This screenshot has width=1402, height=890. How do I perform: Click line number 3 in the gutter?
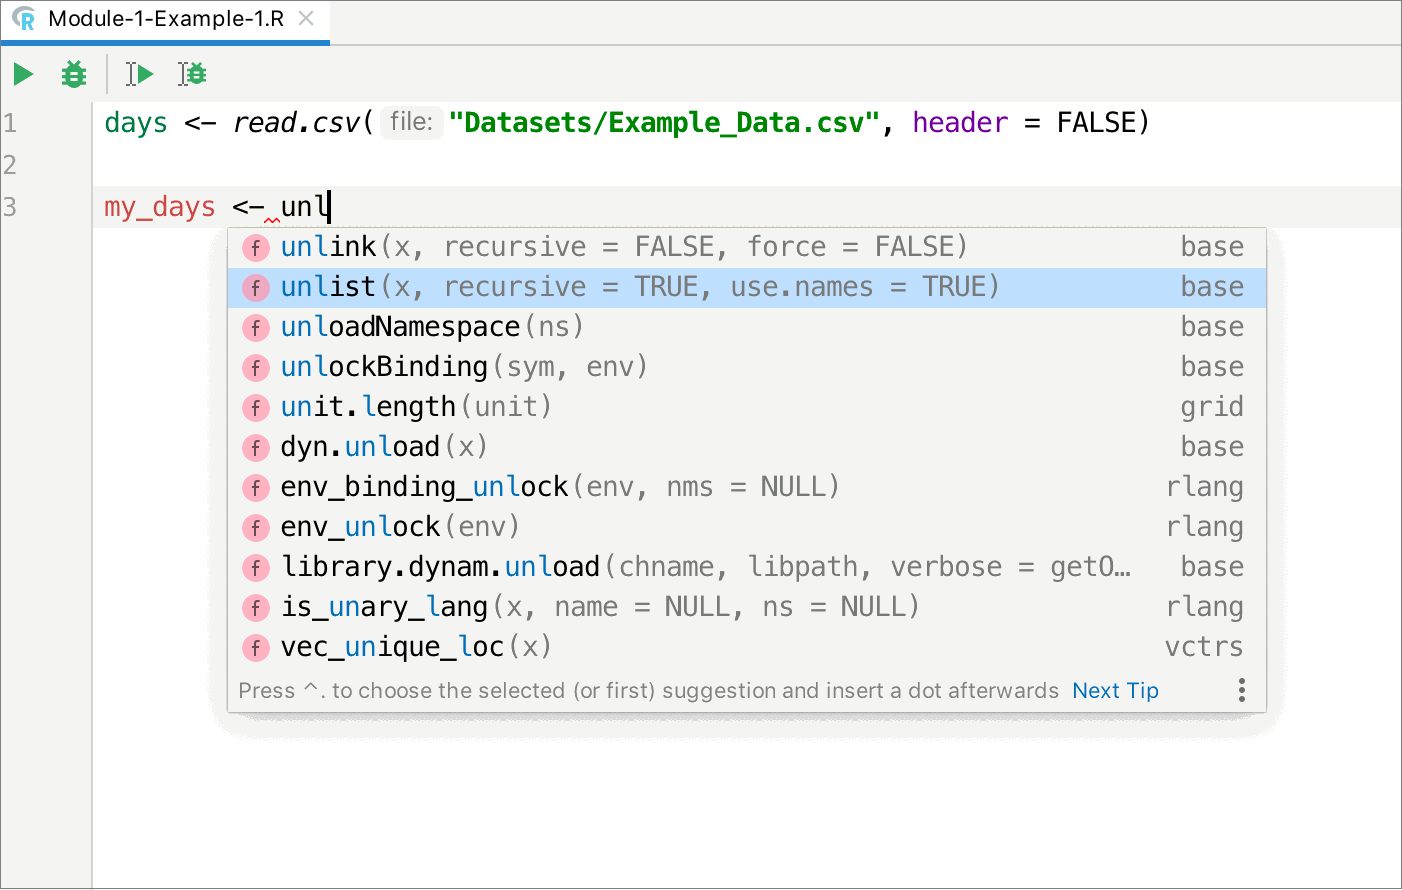tap(12, 206)
